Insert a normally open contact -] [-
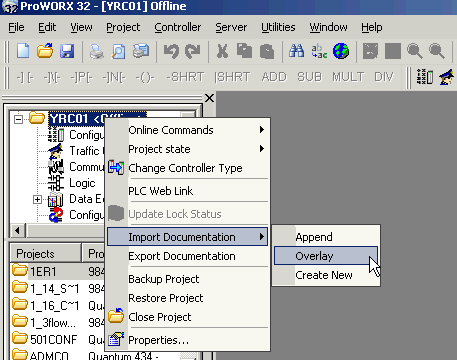The image size is (457, 360). pyautogui.click(x=25, y=77)
